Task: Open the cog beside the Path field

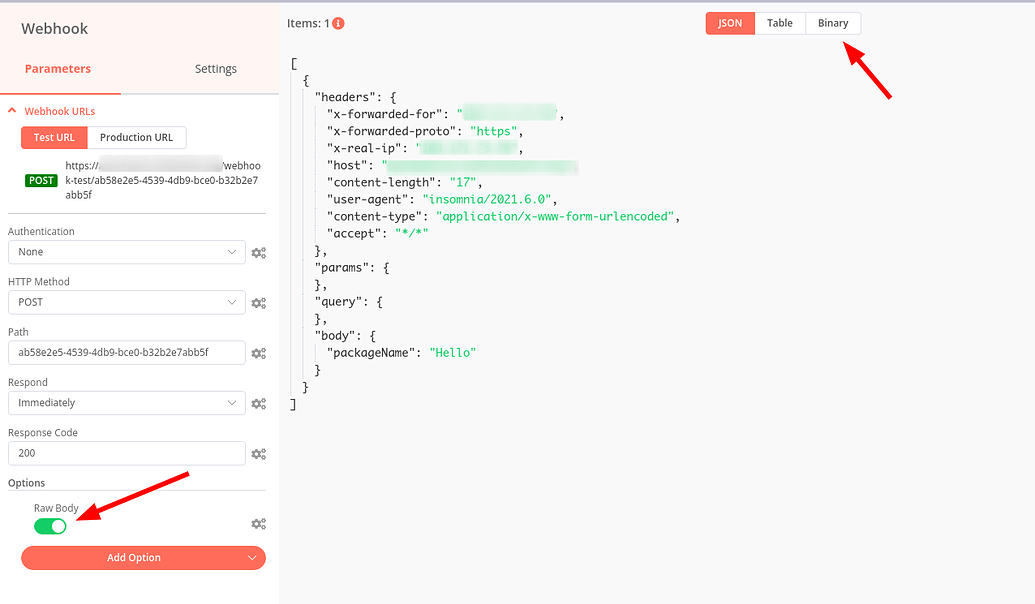Action: [x=258, y=353]
